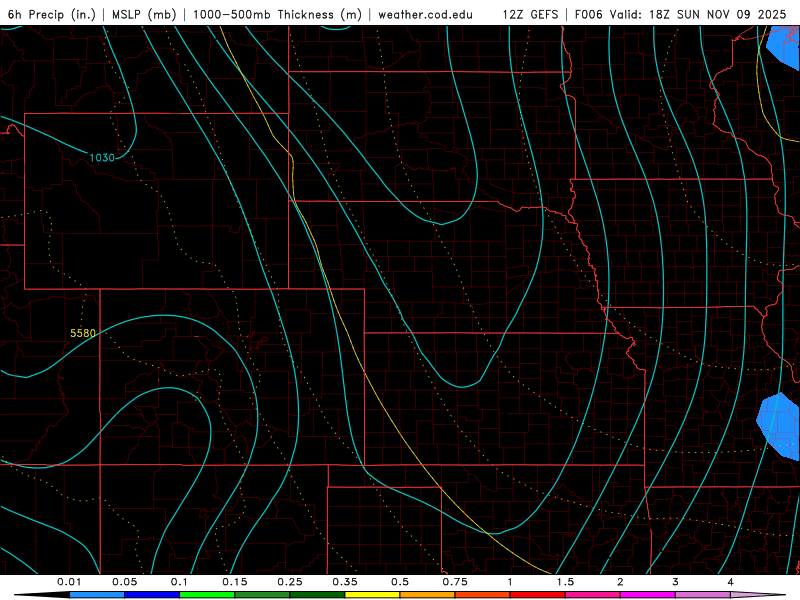Image resolution: width=800 pixels, height=600 pixels.
Task: Click the dark orange 0.75–1 colorbar segment
Action: [x=483, y=595]
